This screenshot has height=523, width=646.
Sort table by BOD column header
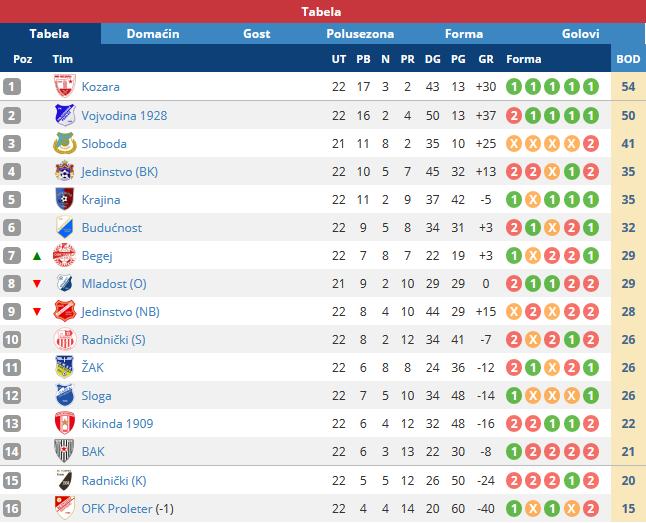(x=628, y=59)
